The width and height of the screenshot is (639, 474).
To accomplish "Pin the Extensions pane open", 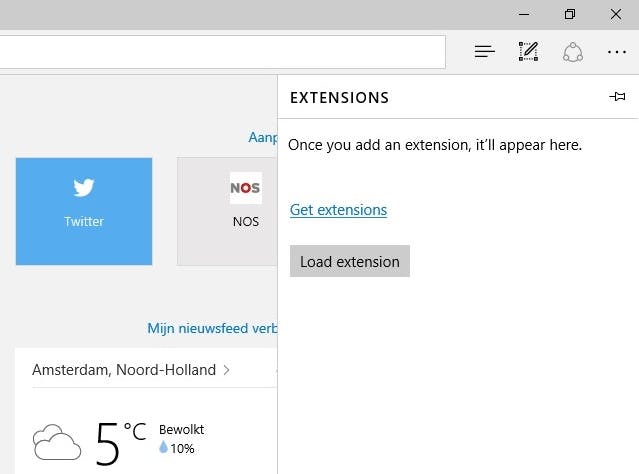I will click(x=617, y=97).
